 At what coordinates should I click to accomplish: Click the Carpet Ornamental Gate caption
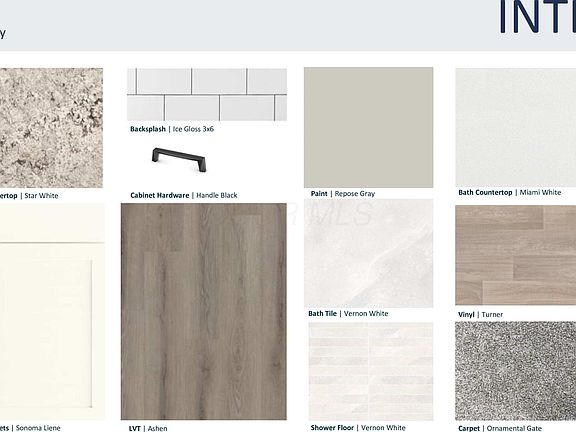(x=500, y=428)
